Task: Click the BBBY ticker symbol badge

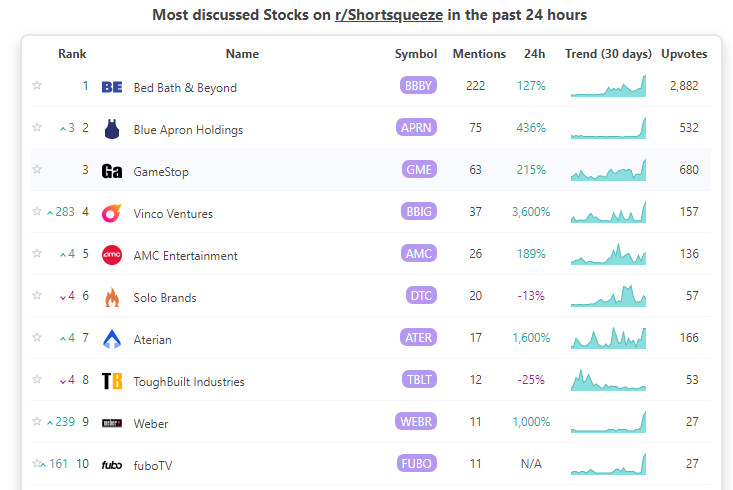Action: [418, 86]
